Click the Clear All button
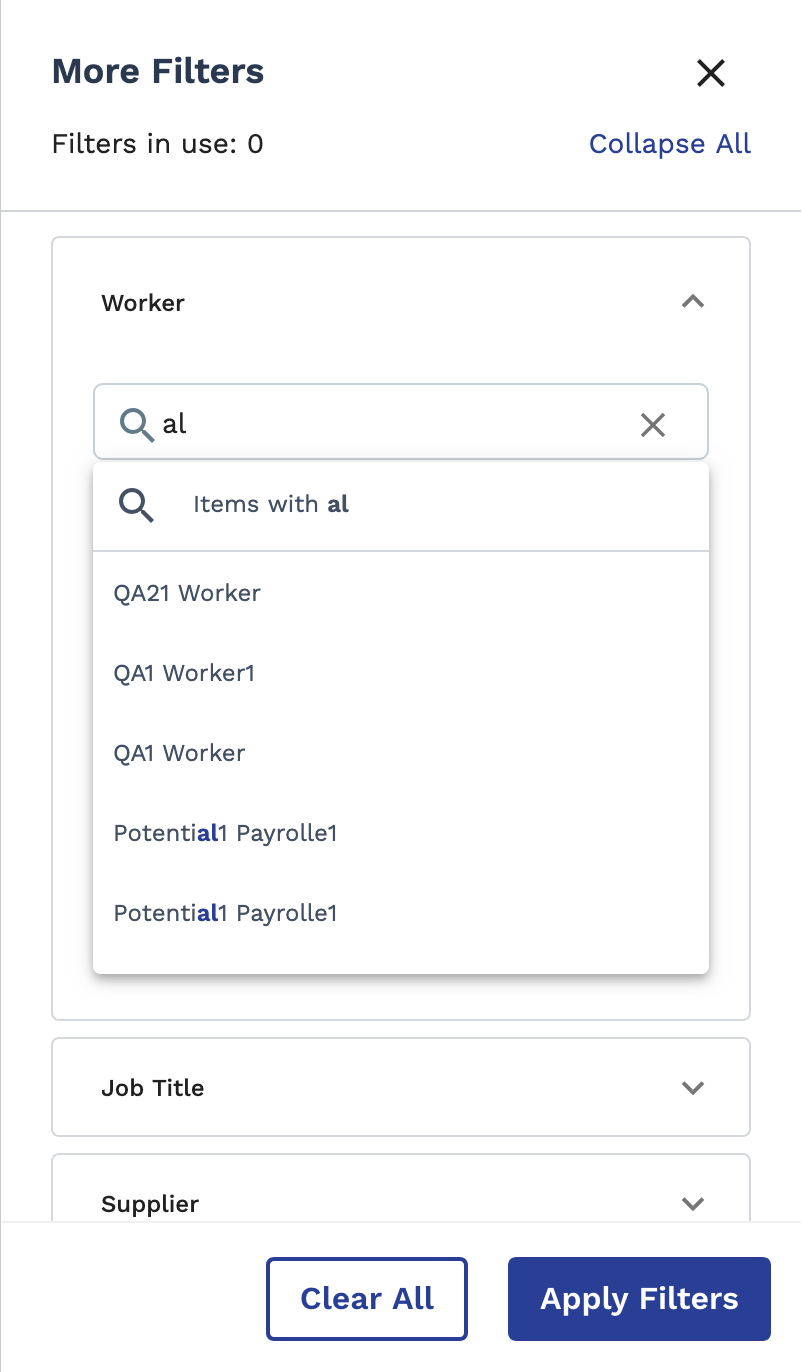This screenshot has width=802, height=1372. coord(367,1299)
